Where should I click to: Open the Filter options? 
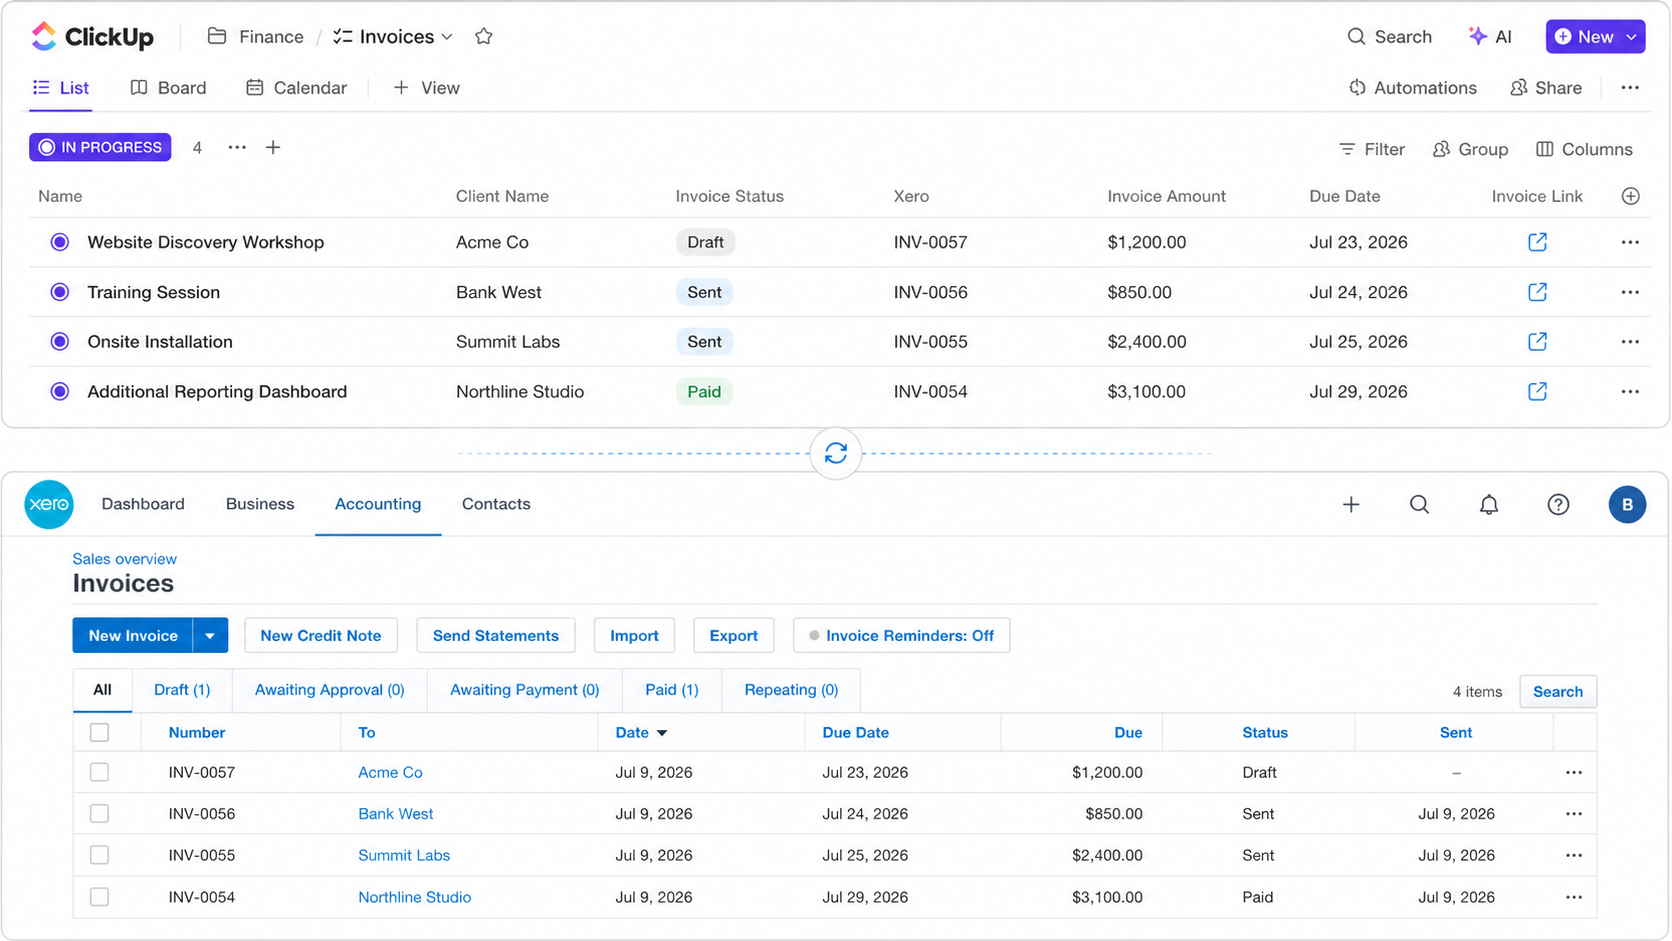(1372, 149)
